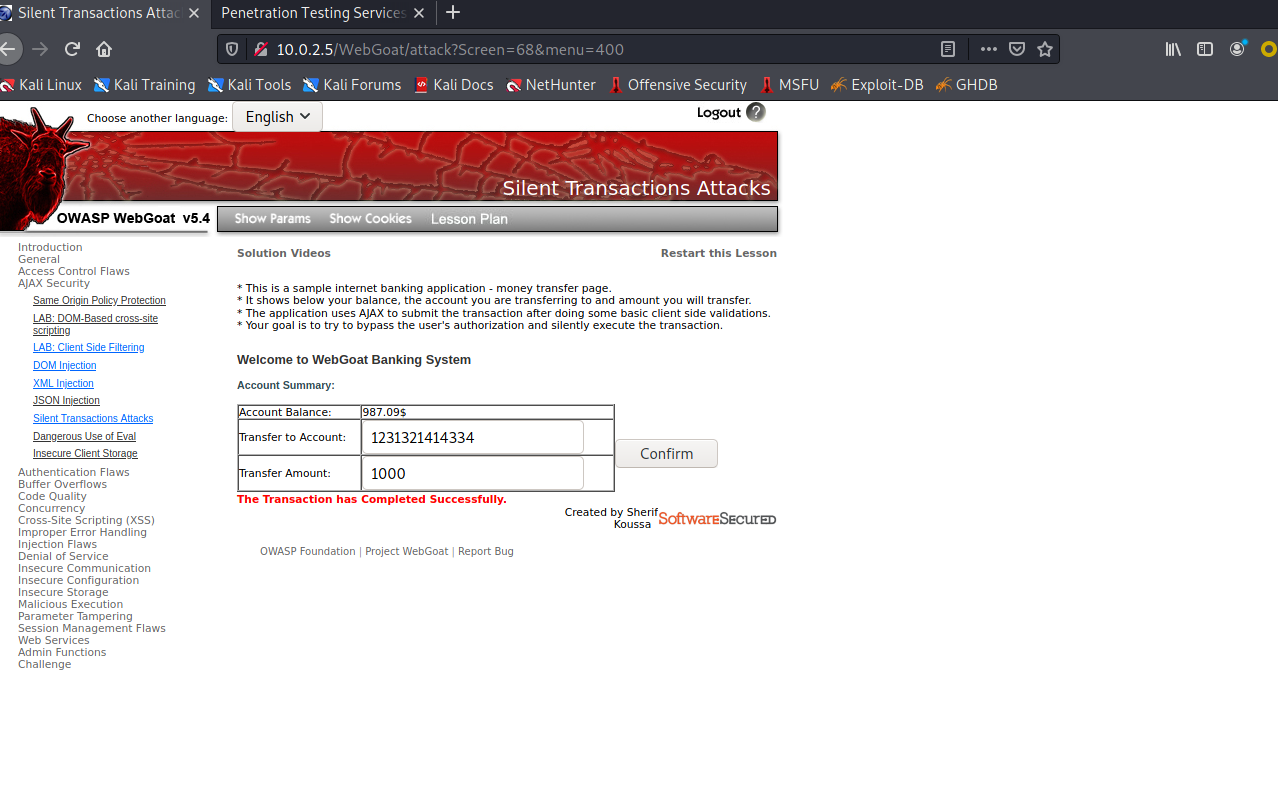Click the help question mark icon

coord(756,112)
